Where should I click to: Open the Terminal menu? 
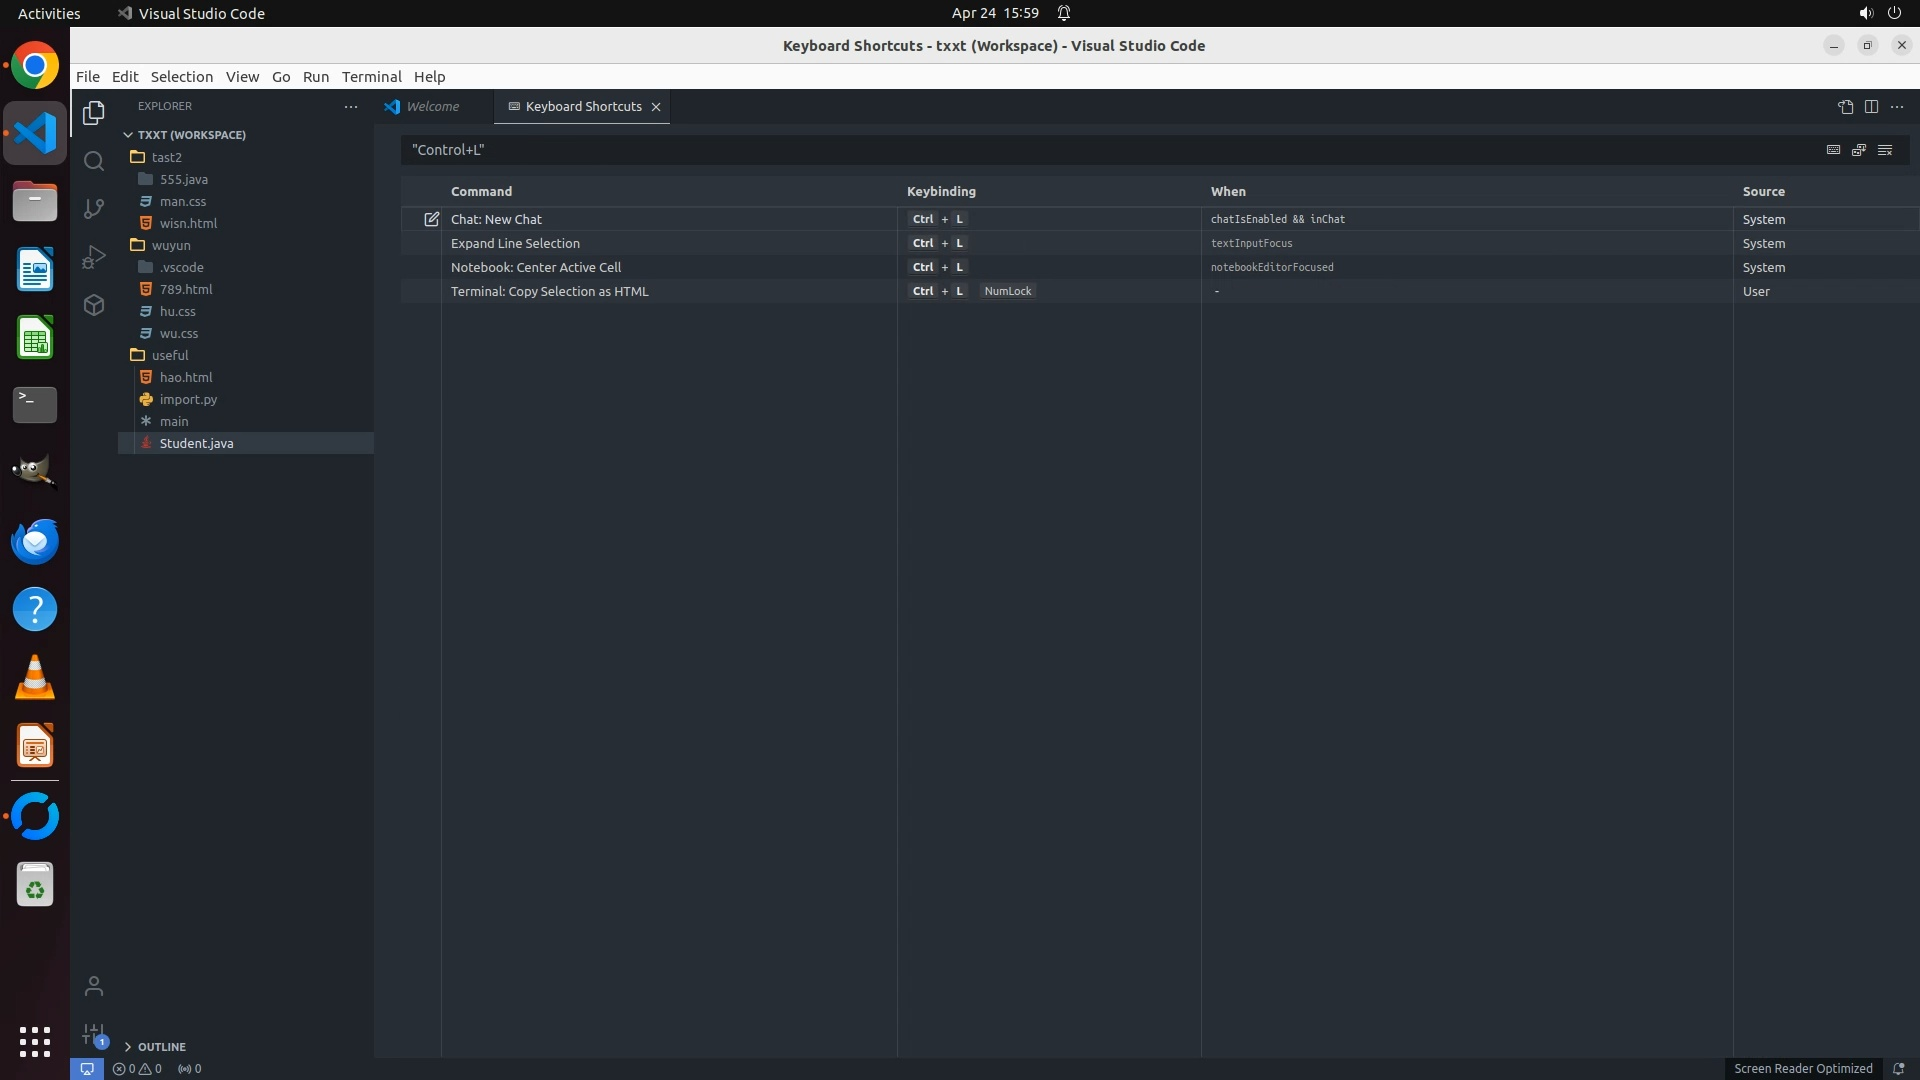click(x=371, y=77)
